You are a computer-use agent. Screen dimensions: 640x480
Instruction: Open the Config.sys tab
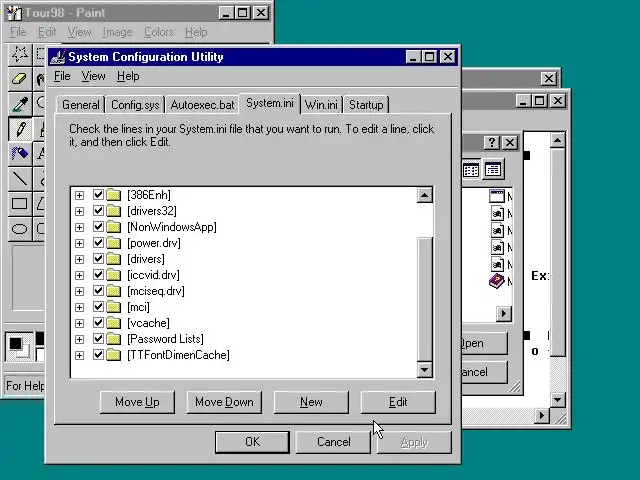(135, 105)
